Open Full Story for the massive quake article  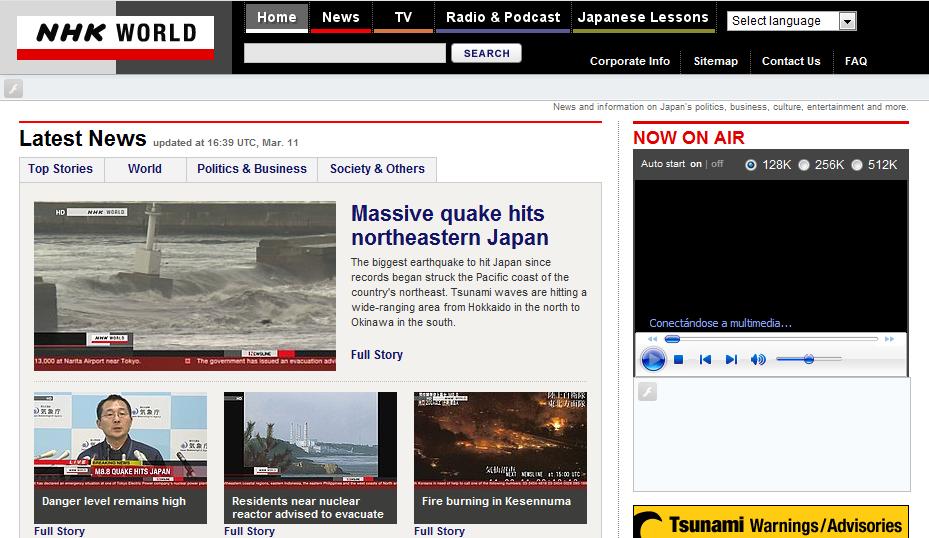(377, 355)
